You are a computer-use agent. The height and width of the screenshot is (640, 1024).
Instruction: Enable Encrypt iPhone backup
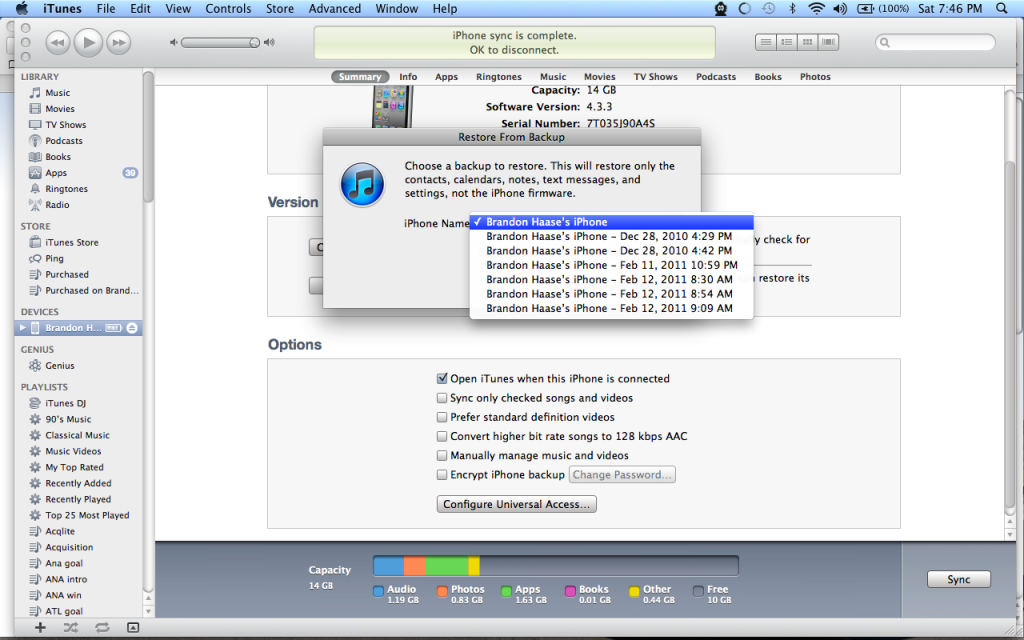pos(442,475)
